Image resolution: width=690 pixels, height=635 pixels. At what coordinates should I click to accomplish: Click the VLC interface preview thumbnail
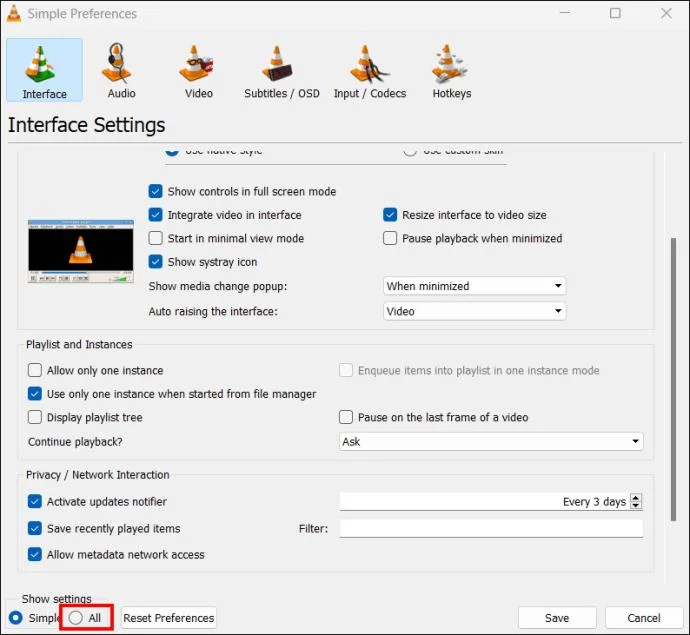pos(81,251)
